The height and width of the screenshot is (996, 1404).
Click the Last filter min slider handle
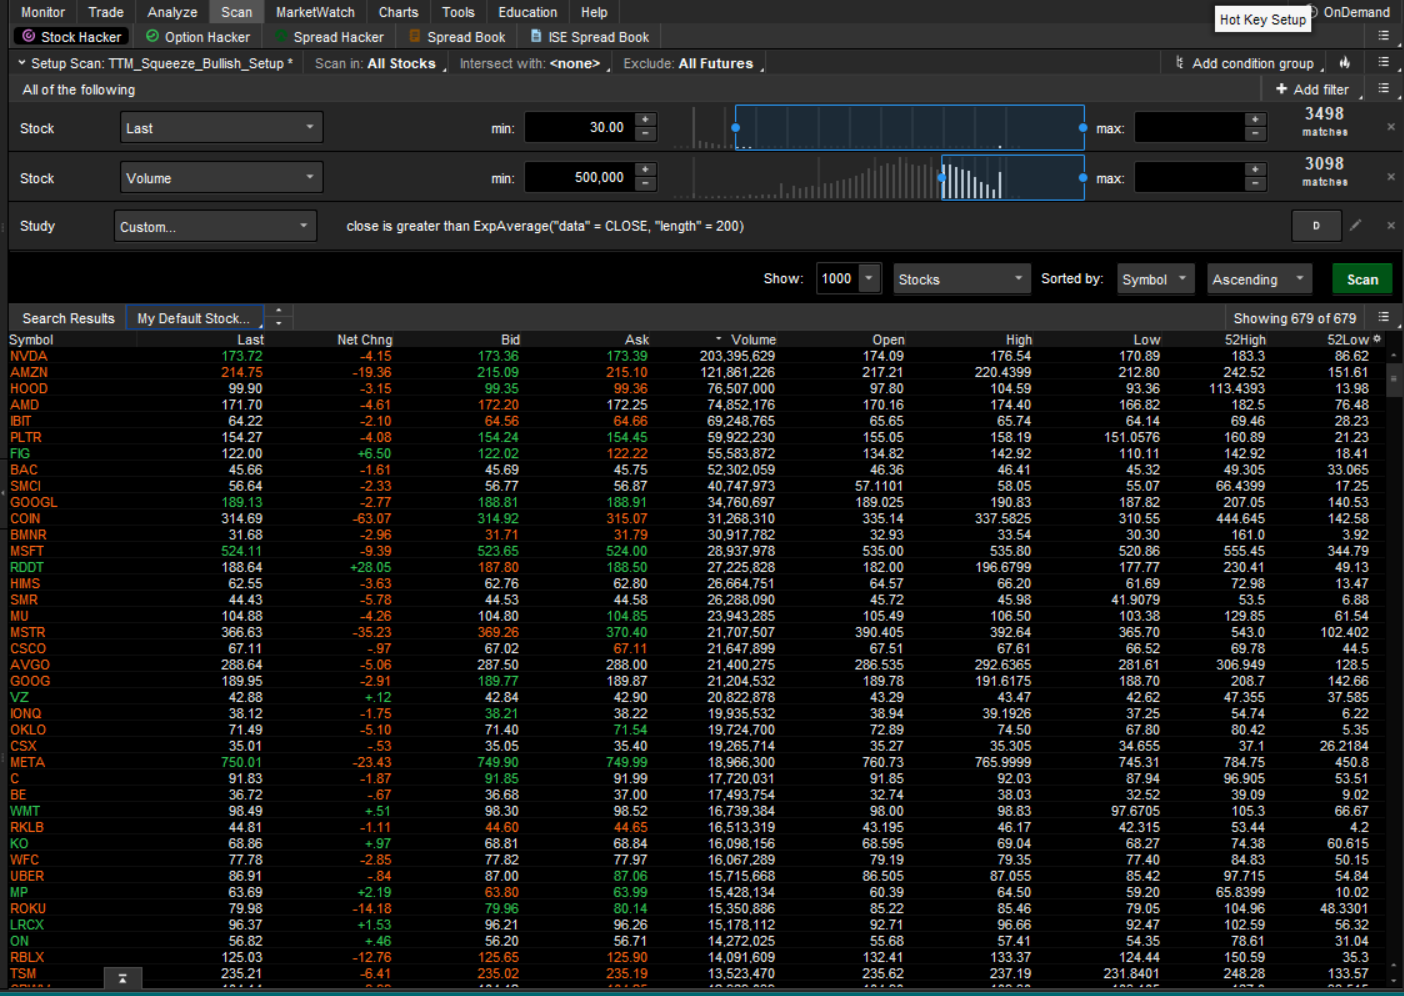coord(736,128)
